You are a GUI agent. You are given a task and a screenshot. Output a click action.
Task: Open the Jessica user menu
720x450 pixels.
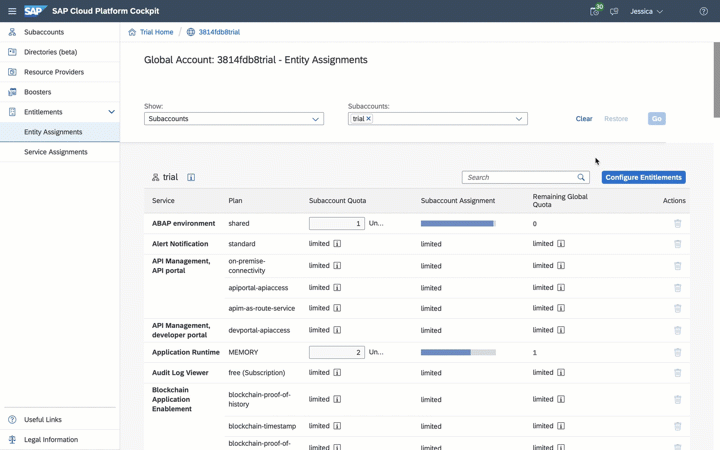click(646, 11)
